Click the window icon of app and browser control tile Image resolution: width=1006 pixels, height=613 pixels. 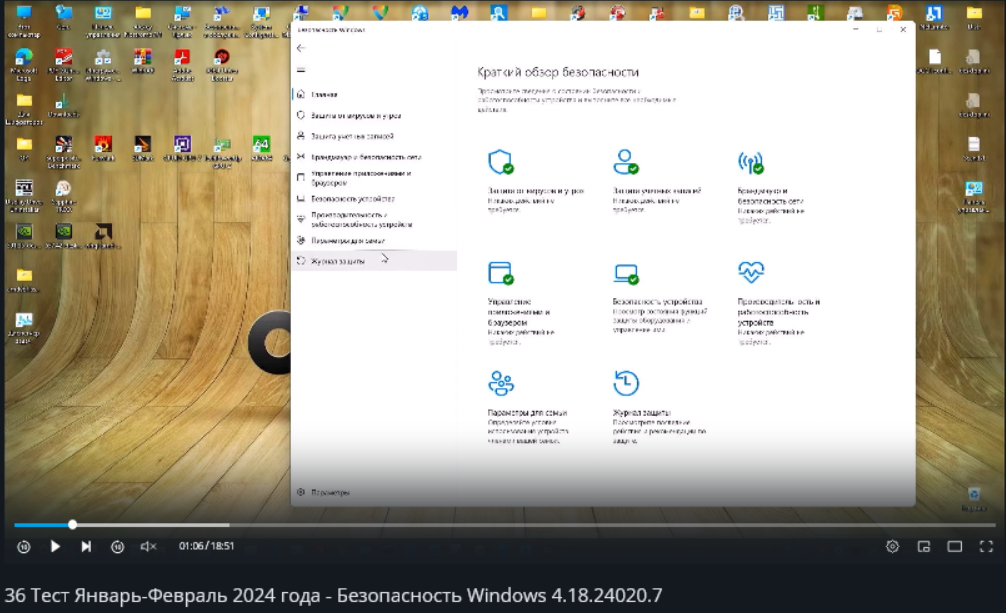[500, 273]
